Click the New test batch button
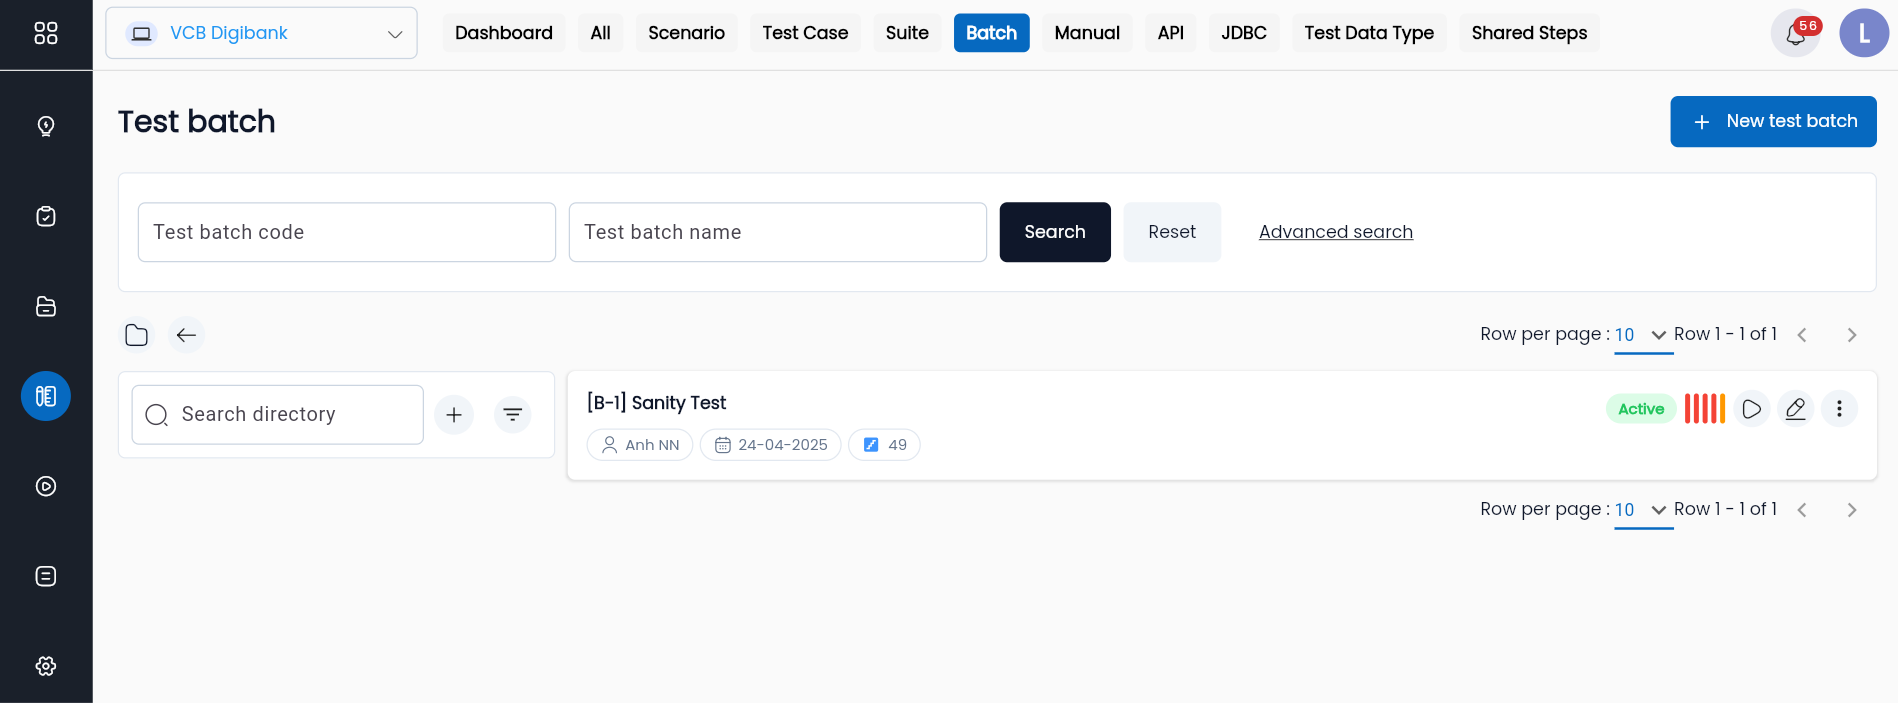The width and height of the screenshot is (1898, 703). [1773, 121]
